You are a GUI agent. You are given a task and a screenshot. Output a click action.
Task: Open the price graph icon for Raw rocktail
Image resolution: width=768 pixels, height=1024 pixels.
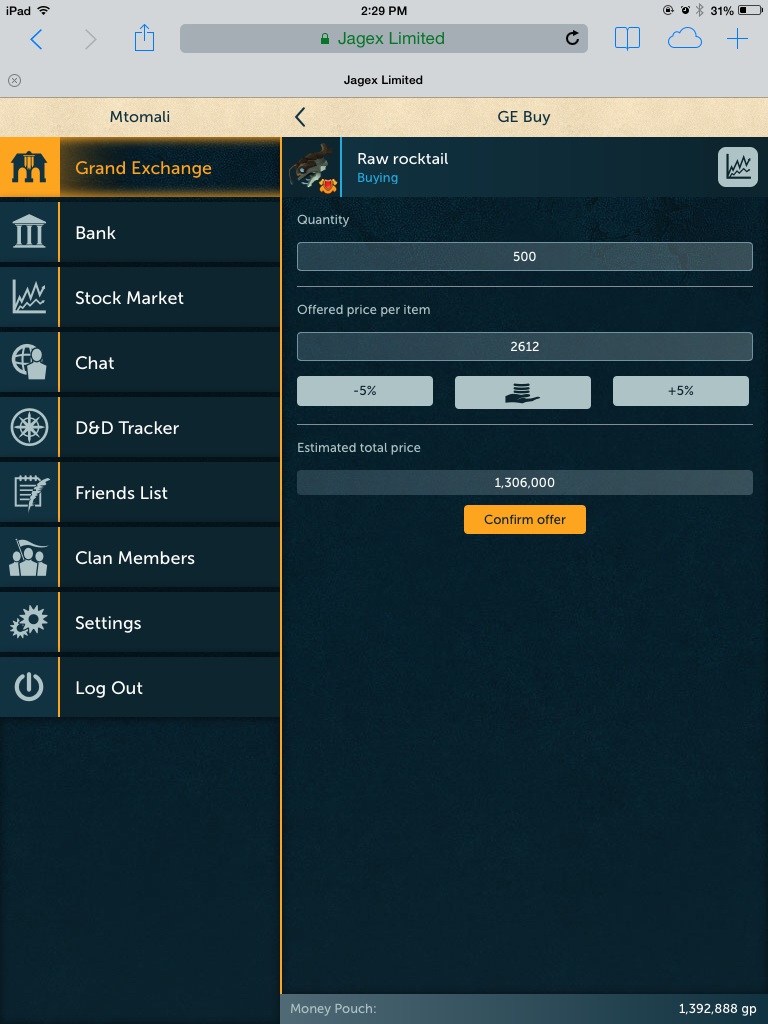click(x=737, y=167)
